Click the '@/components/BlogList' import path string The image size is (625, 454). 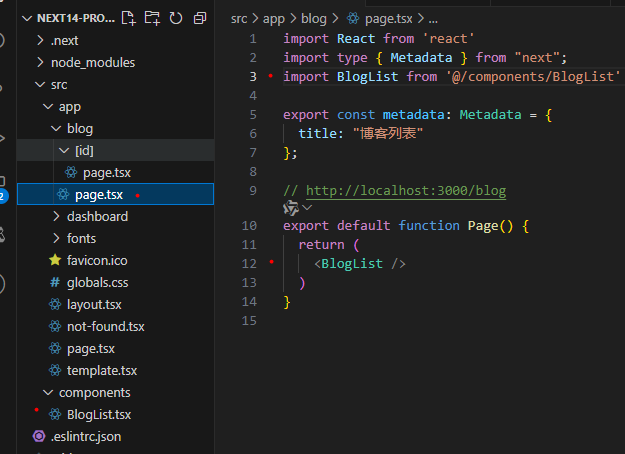point(533,77)
